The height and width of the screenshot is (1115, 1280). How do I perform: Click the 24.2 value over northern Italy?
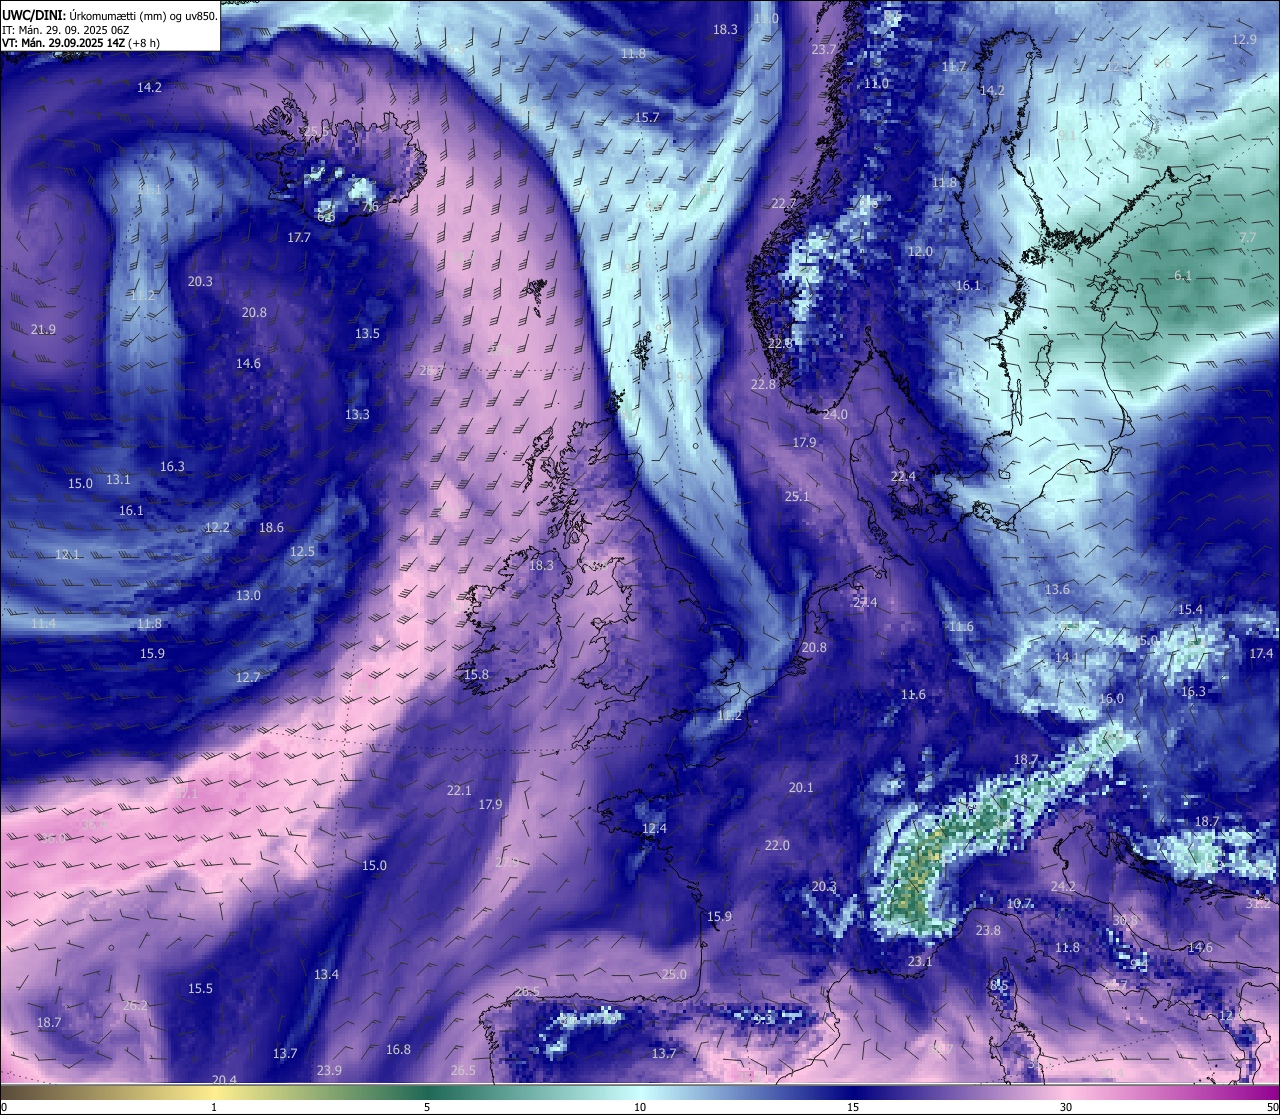click(x=1063, y=888)
